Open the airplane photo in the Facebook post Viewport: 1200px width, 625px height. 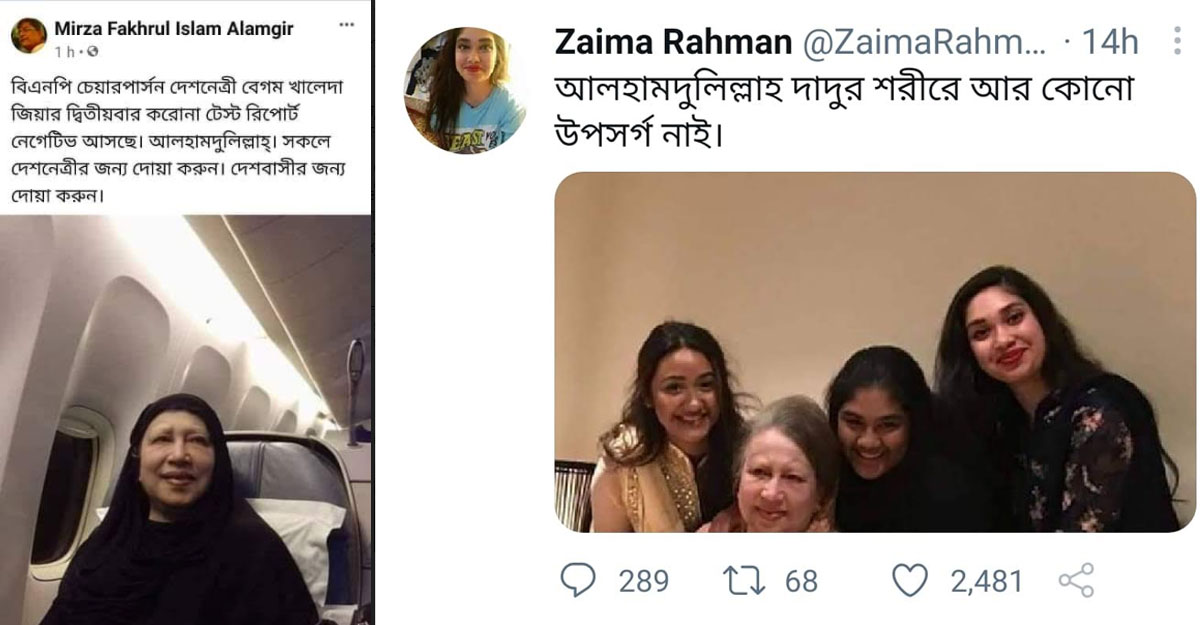[186, 420]
